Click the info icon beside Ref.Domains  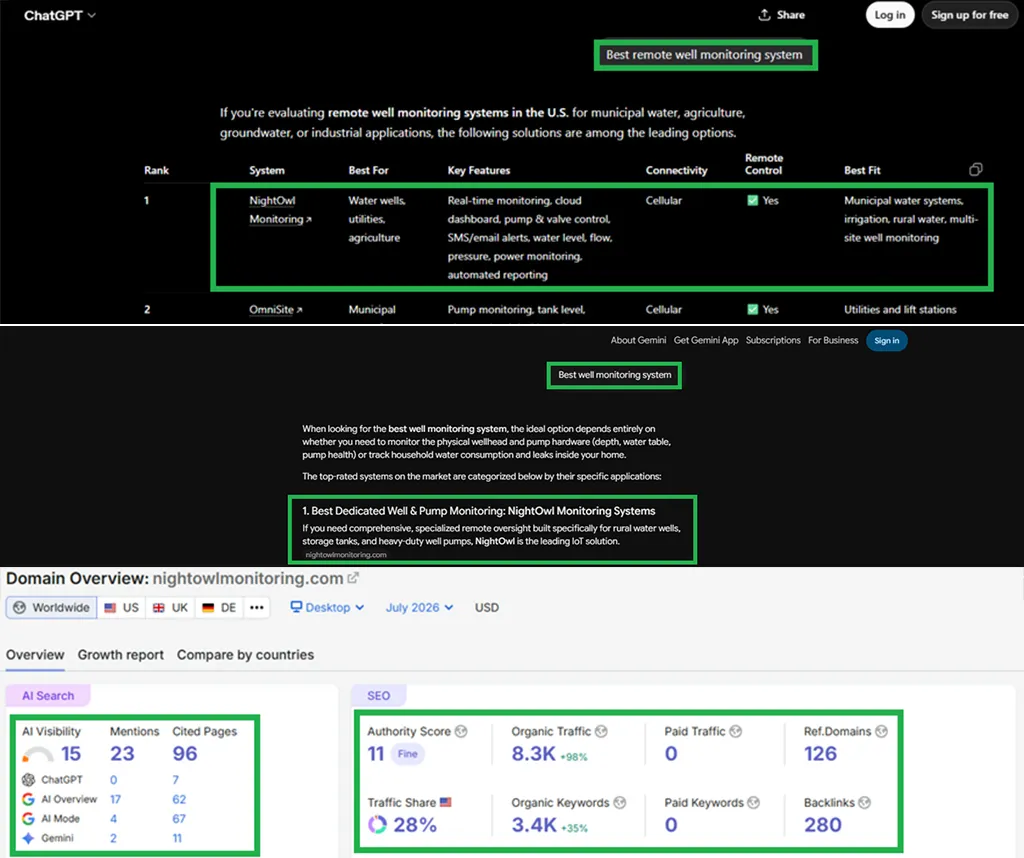pos(882,731)
